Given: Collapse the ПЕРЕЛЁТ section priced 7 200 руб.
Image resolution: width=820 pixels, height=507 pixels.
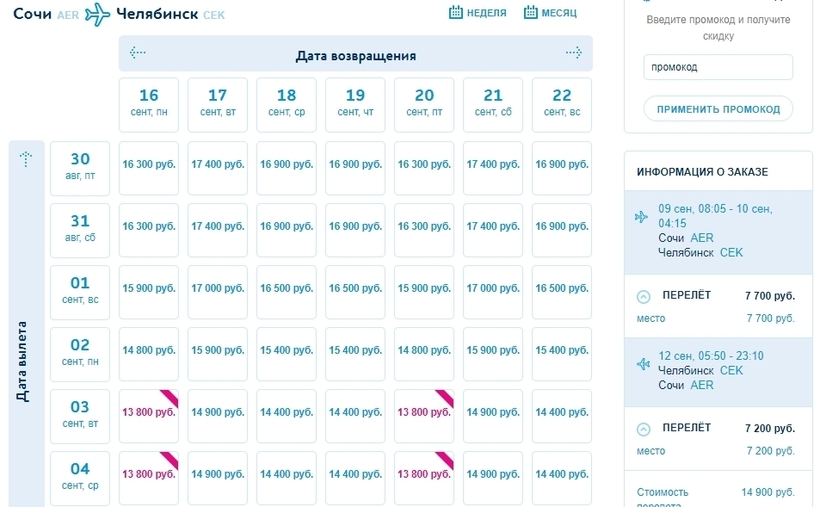Looking at the screenshot, I should pos(643,429).
